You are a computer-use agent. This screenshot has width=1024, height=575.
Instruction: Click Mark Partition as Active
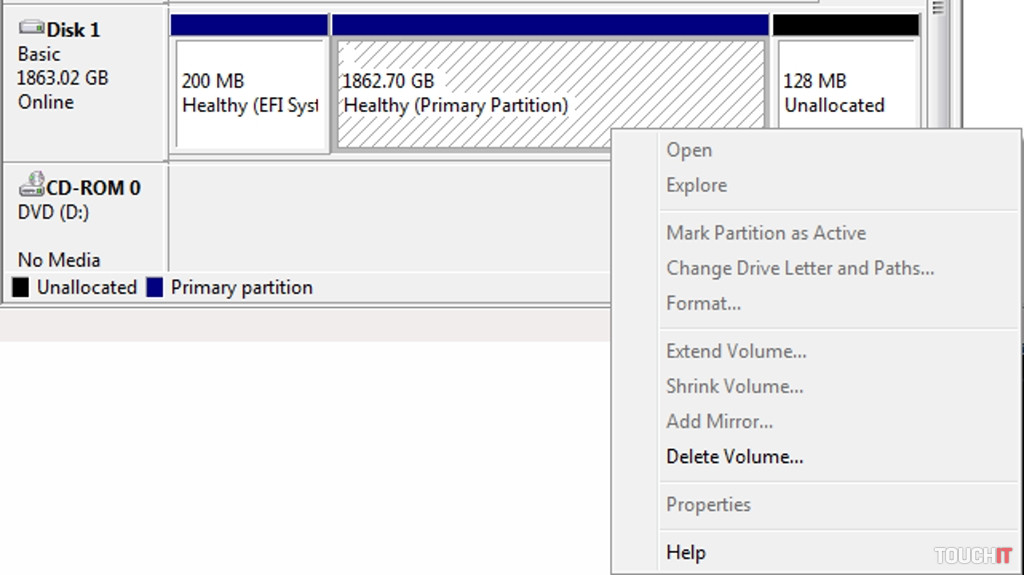point(766,233)
